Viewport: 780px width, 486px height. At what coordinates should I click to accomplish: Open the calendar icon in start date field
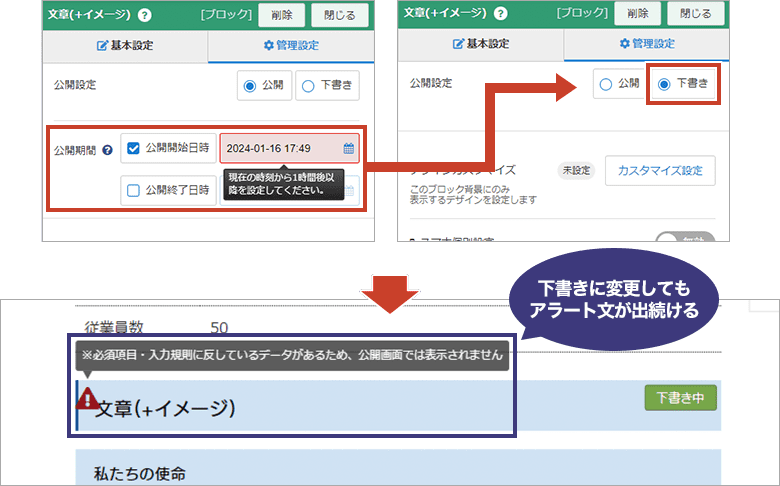pyautogui.click(x=349, y=149)
